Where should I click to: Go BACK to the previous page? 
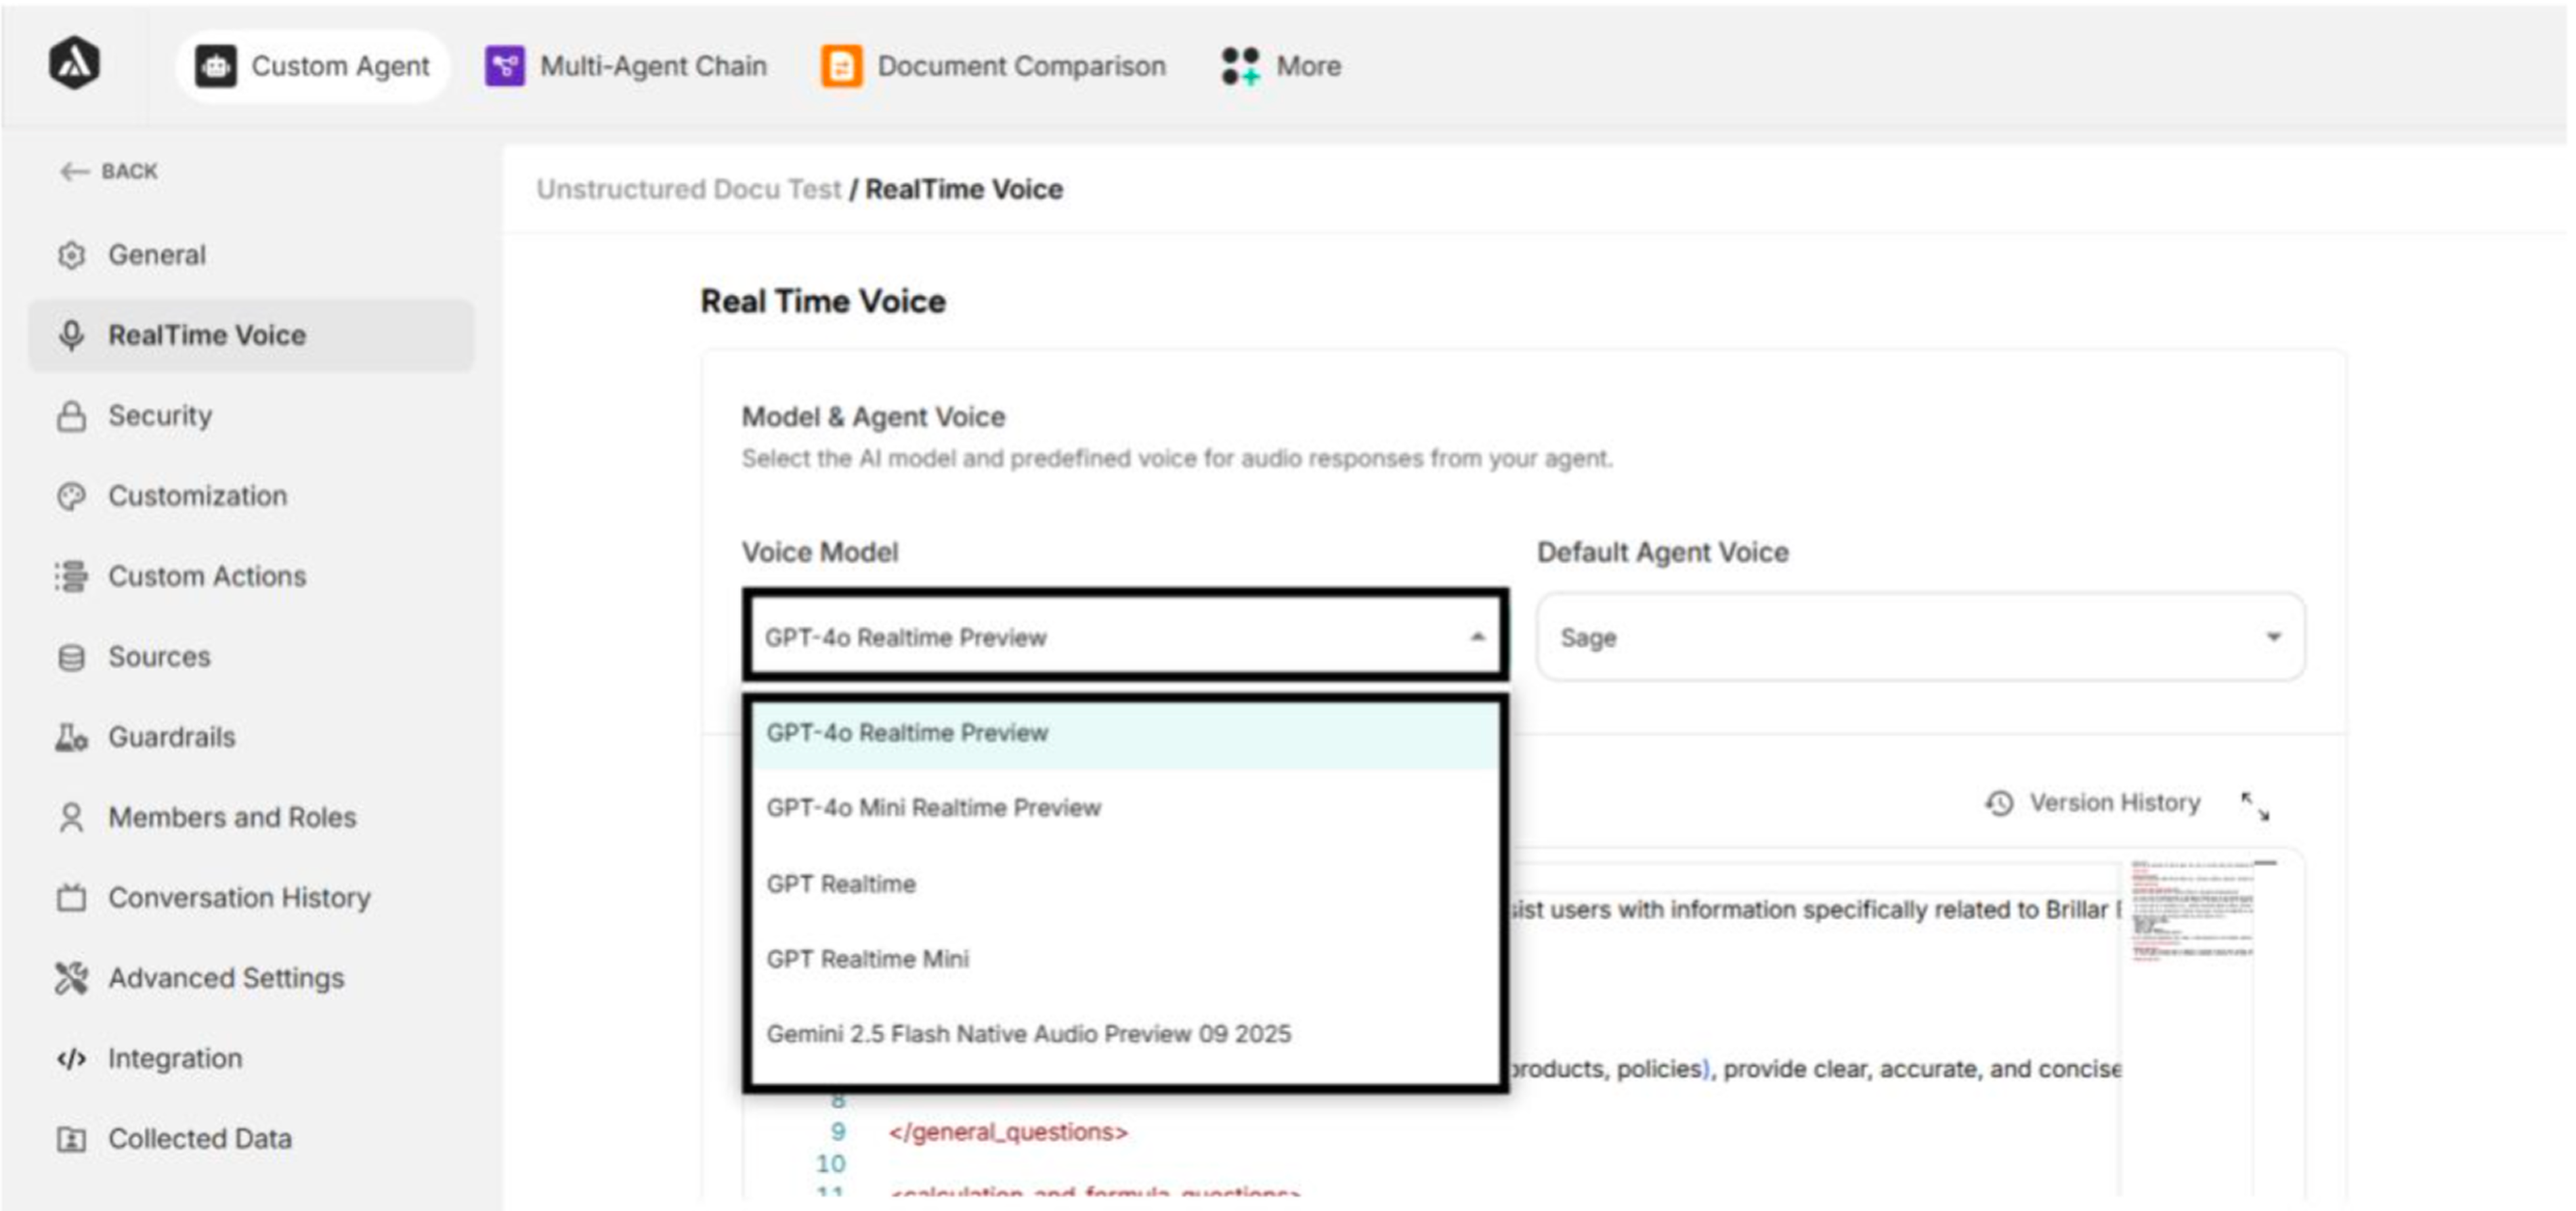pos(109,171)
